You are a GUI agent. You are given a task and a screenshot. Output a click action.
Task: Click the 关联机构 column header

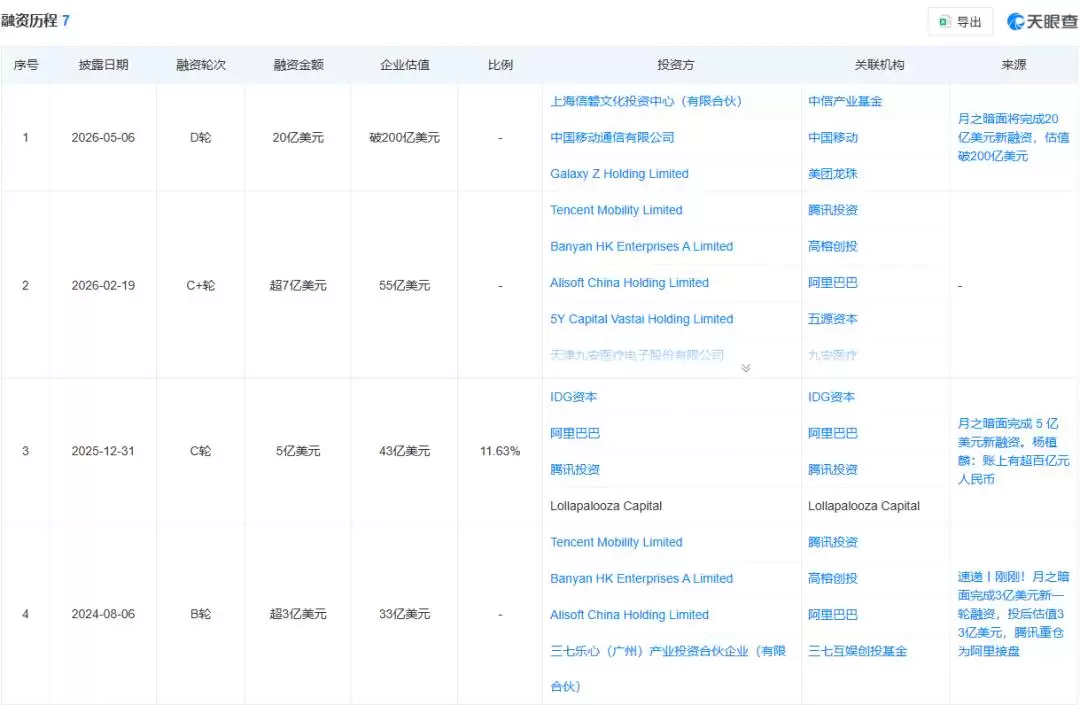tap(879, 65)
